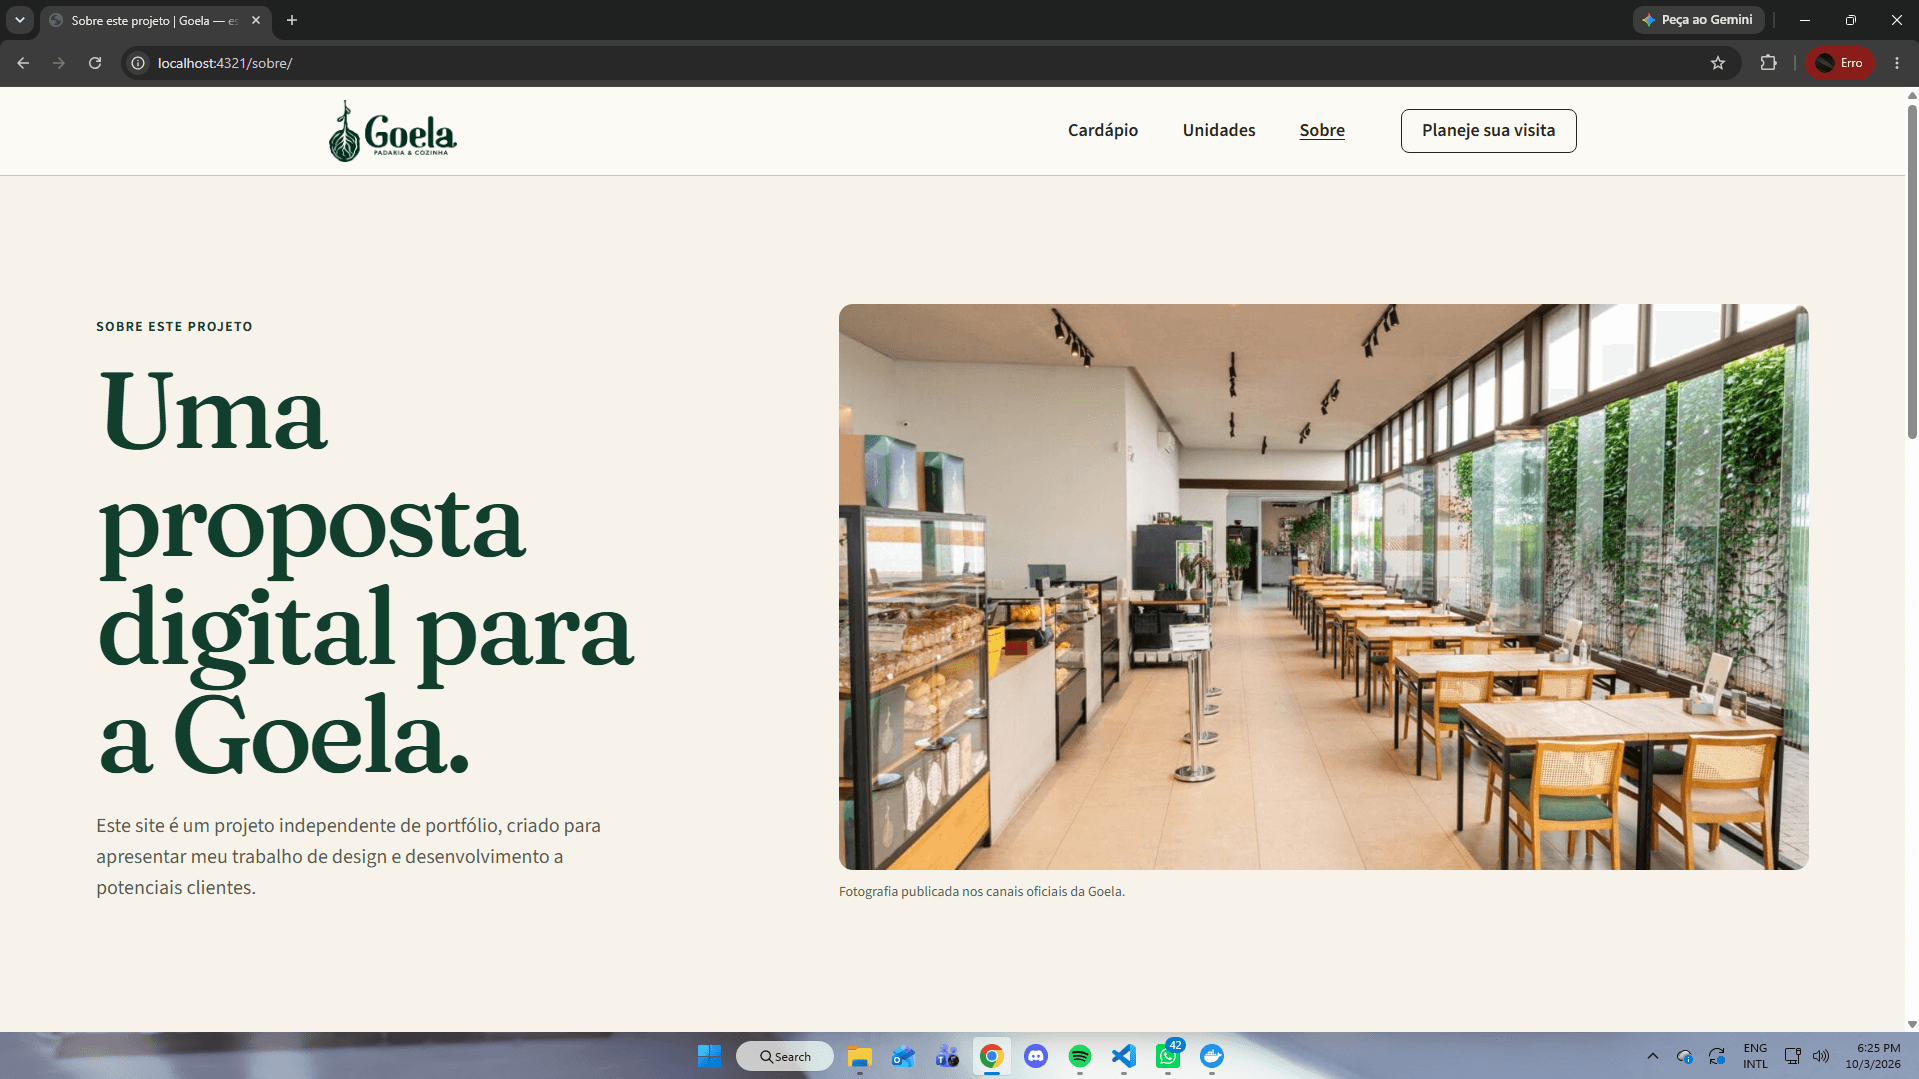Open Visual Studio Code from taskbar
This screenshot has width=1919, height=1079.
(1124, 1056)
